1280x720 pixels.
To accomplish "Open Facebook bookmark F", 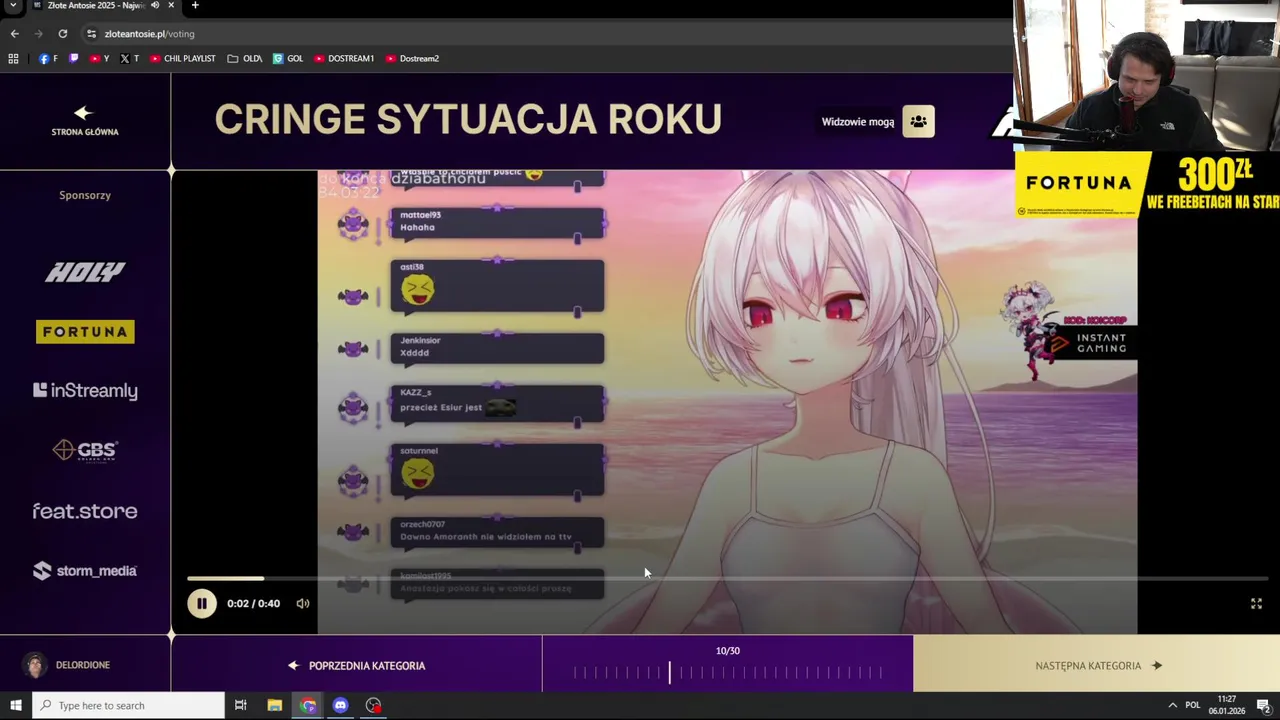I will coord(48,59).
